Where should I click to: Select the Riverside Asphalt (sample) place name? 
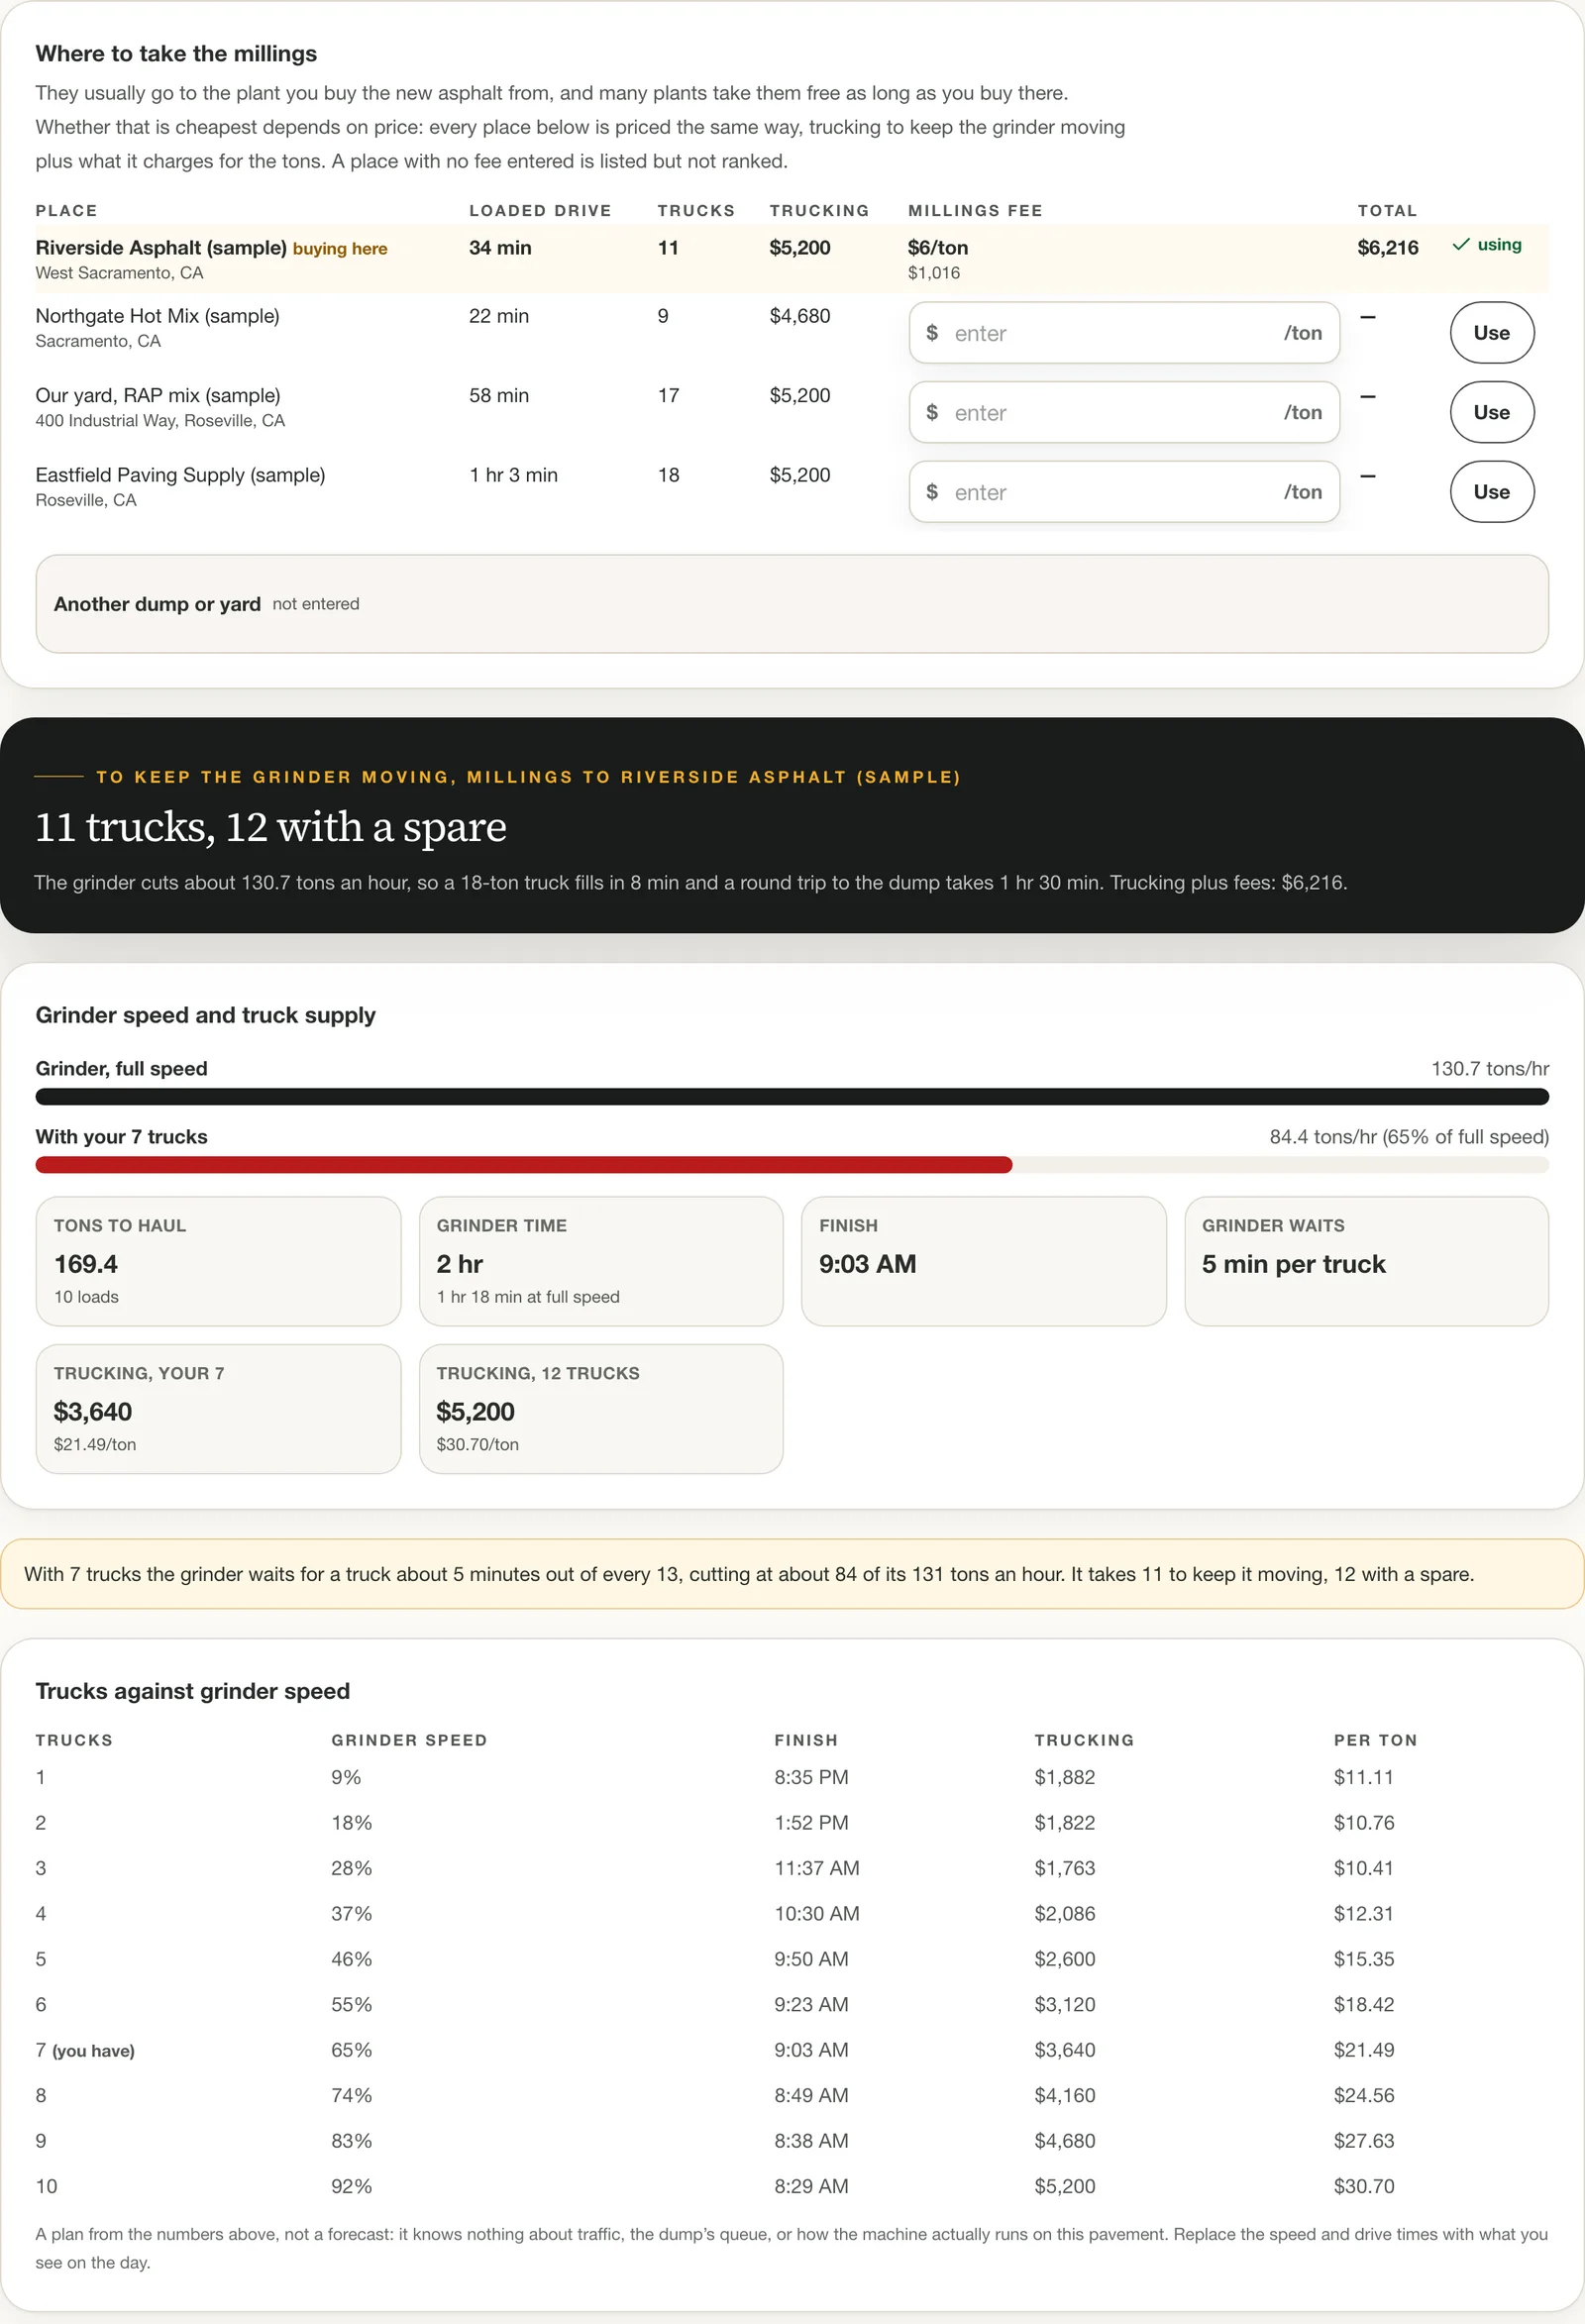pyautogui.click(x=161, y=248)
